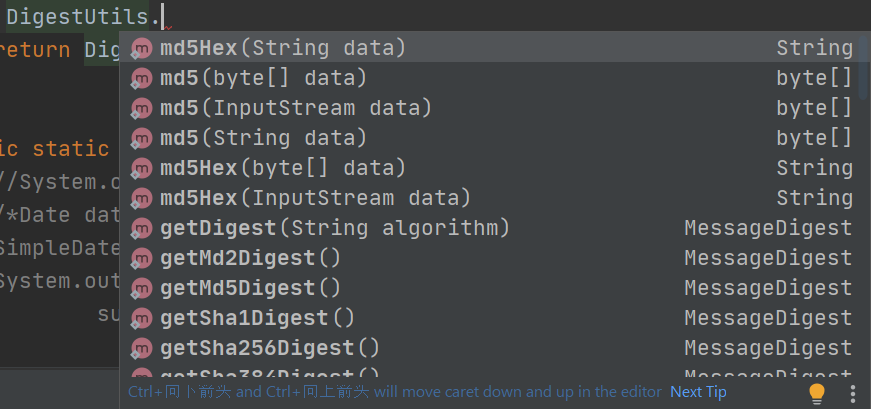Image resolution: width=871 pixels, height=409 pixels.
Task: Choose md5(byte[] data) from completion list
Action: click(x=490, y=78)
